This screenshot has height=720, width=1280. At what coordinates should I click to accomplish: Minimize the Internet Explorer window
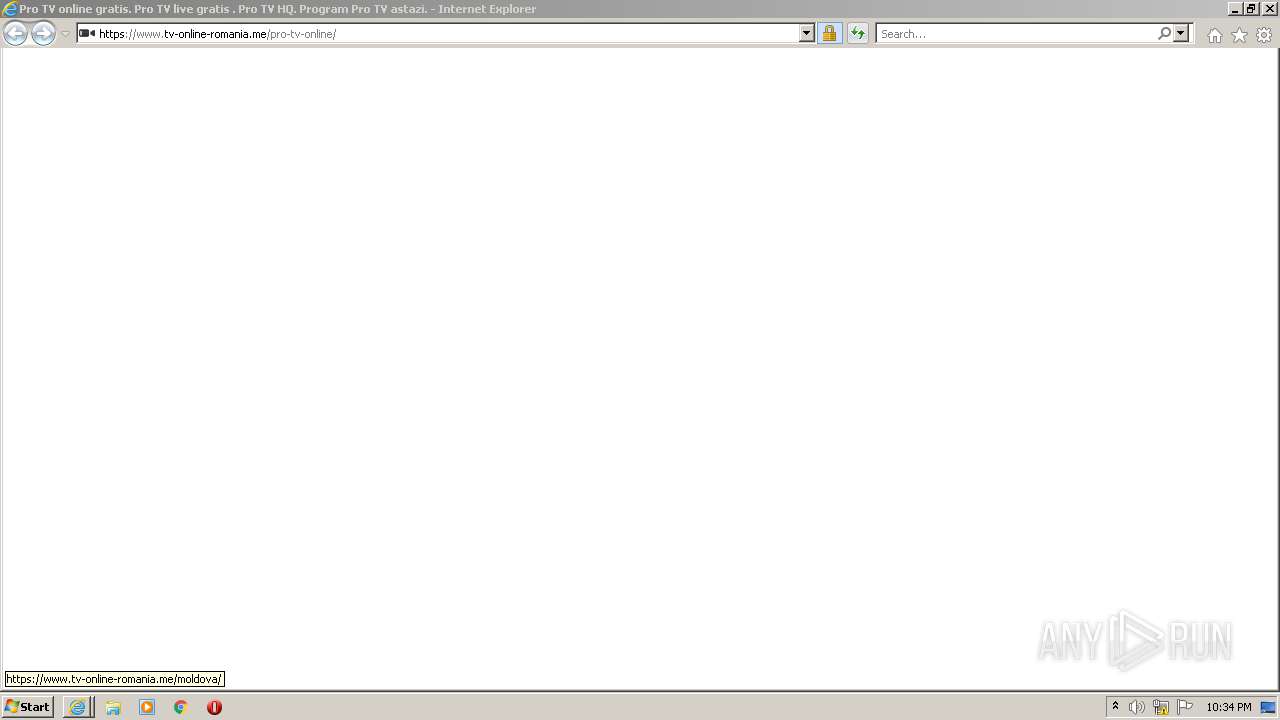(1235, 9)
